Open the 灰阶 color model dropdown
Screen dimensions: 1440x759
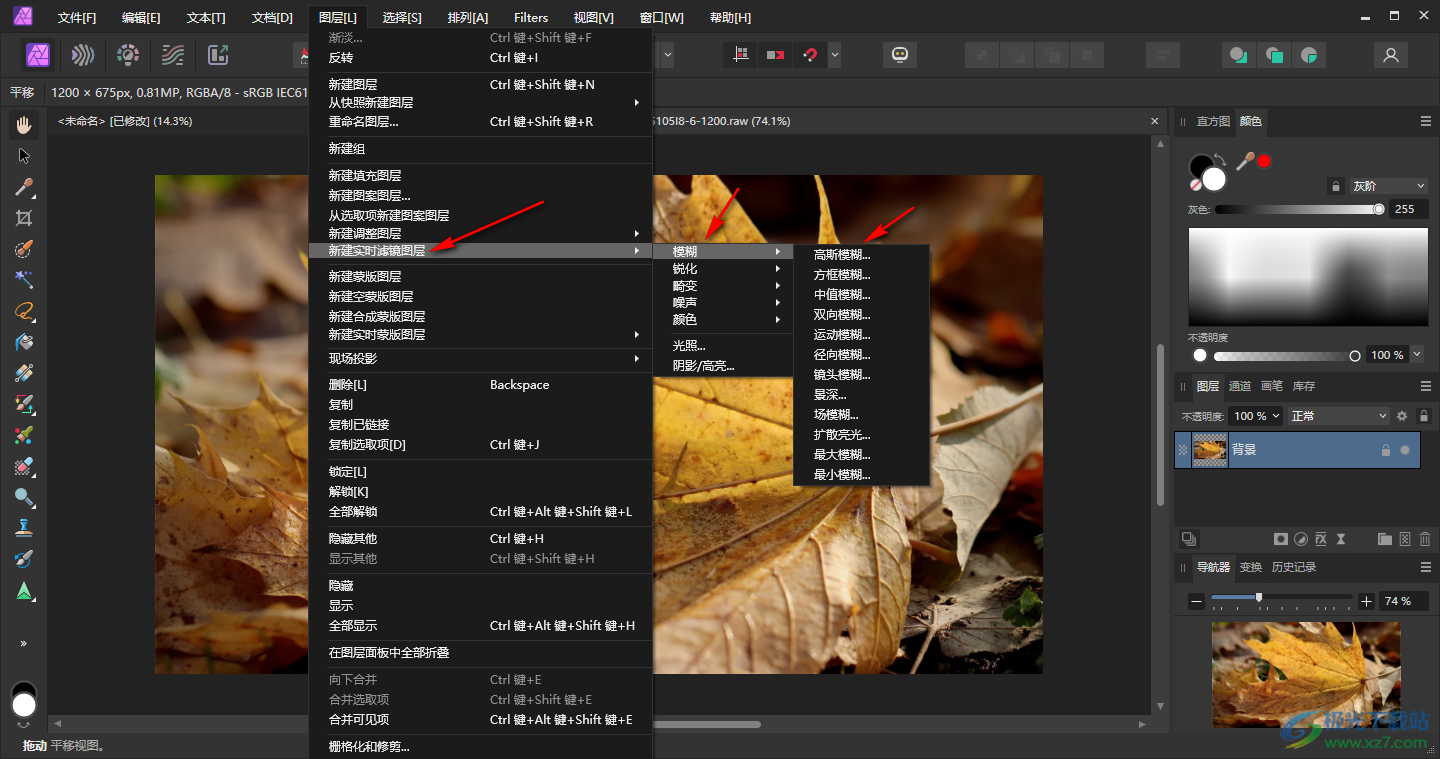tap(1388, 186)
